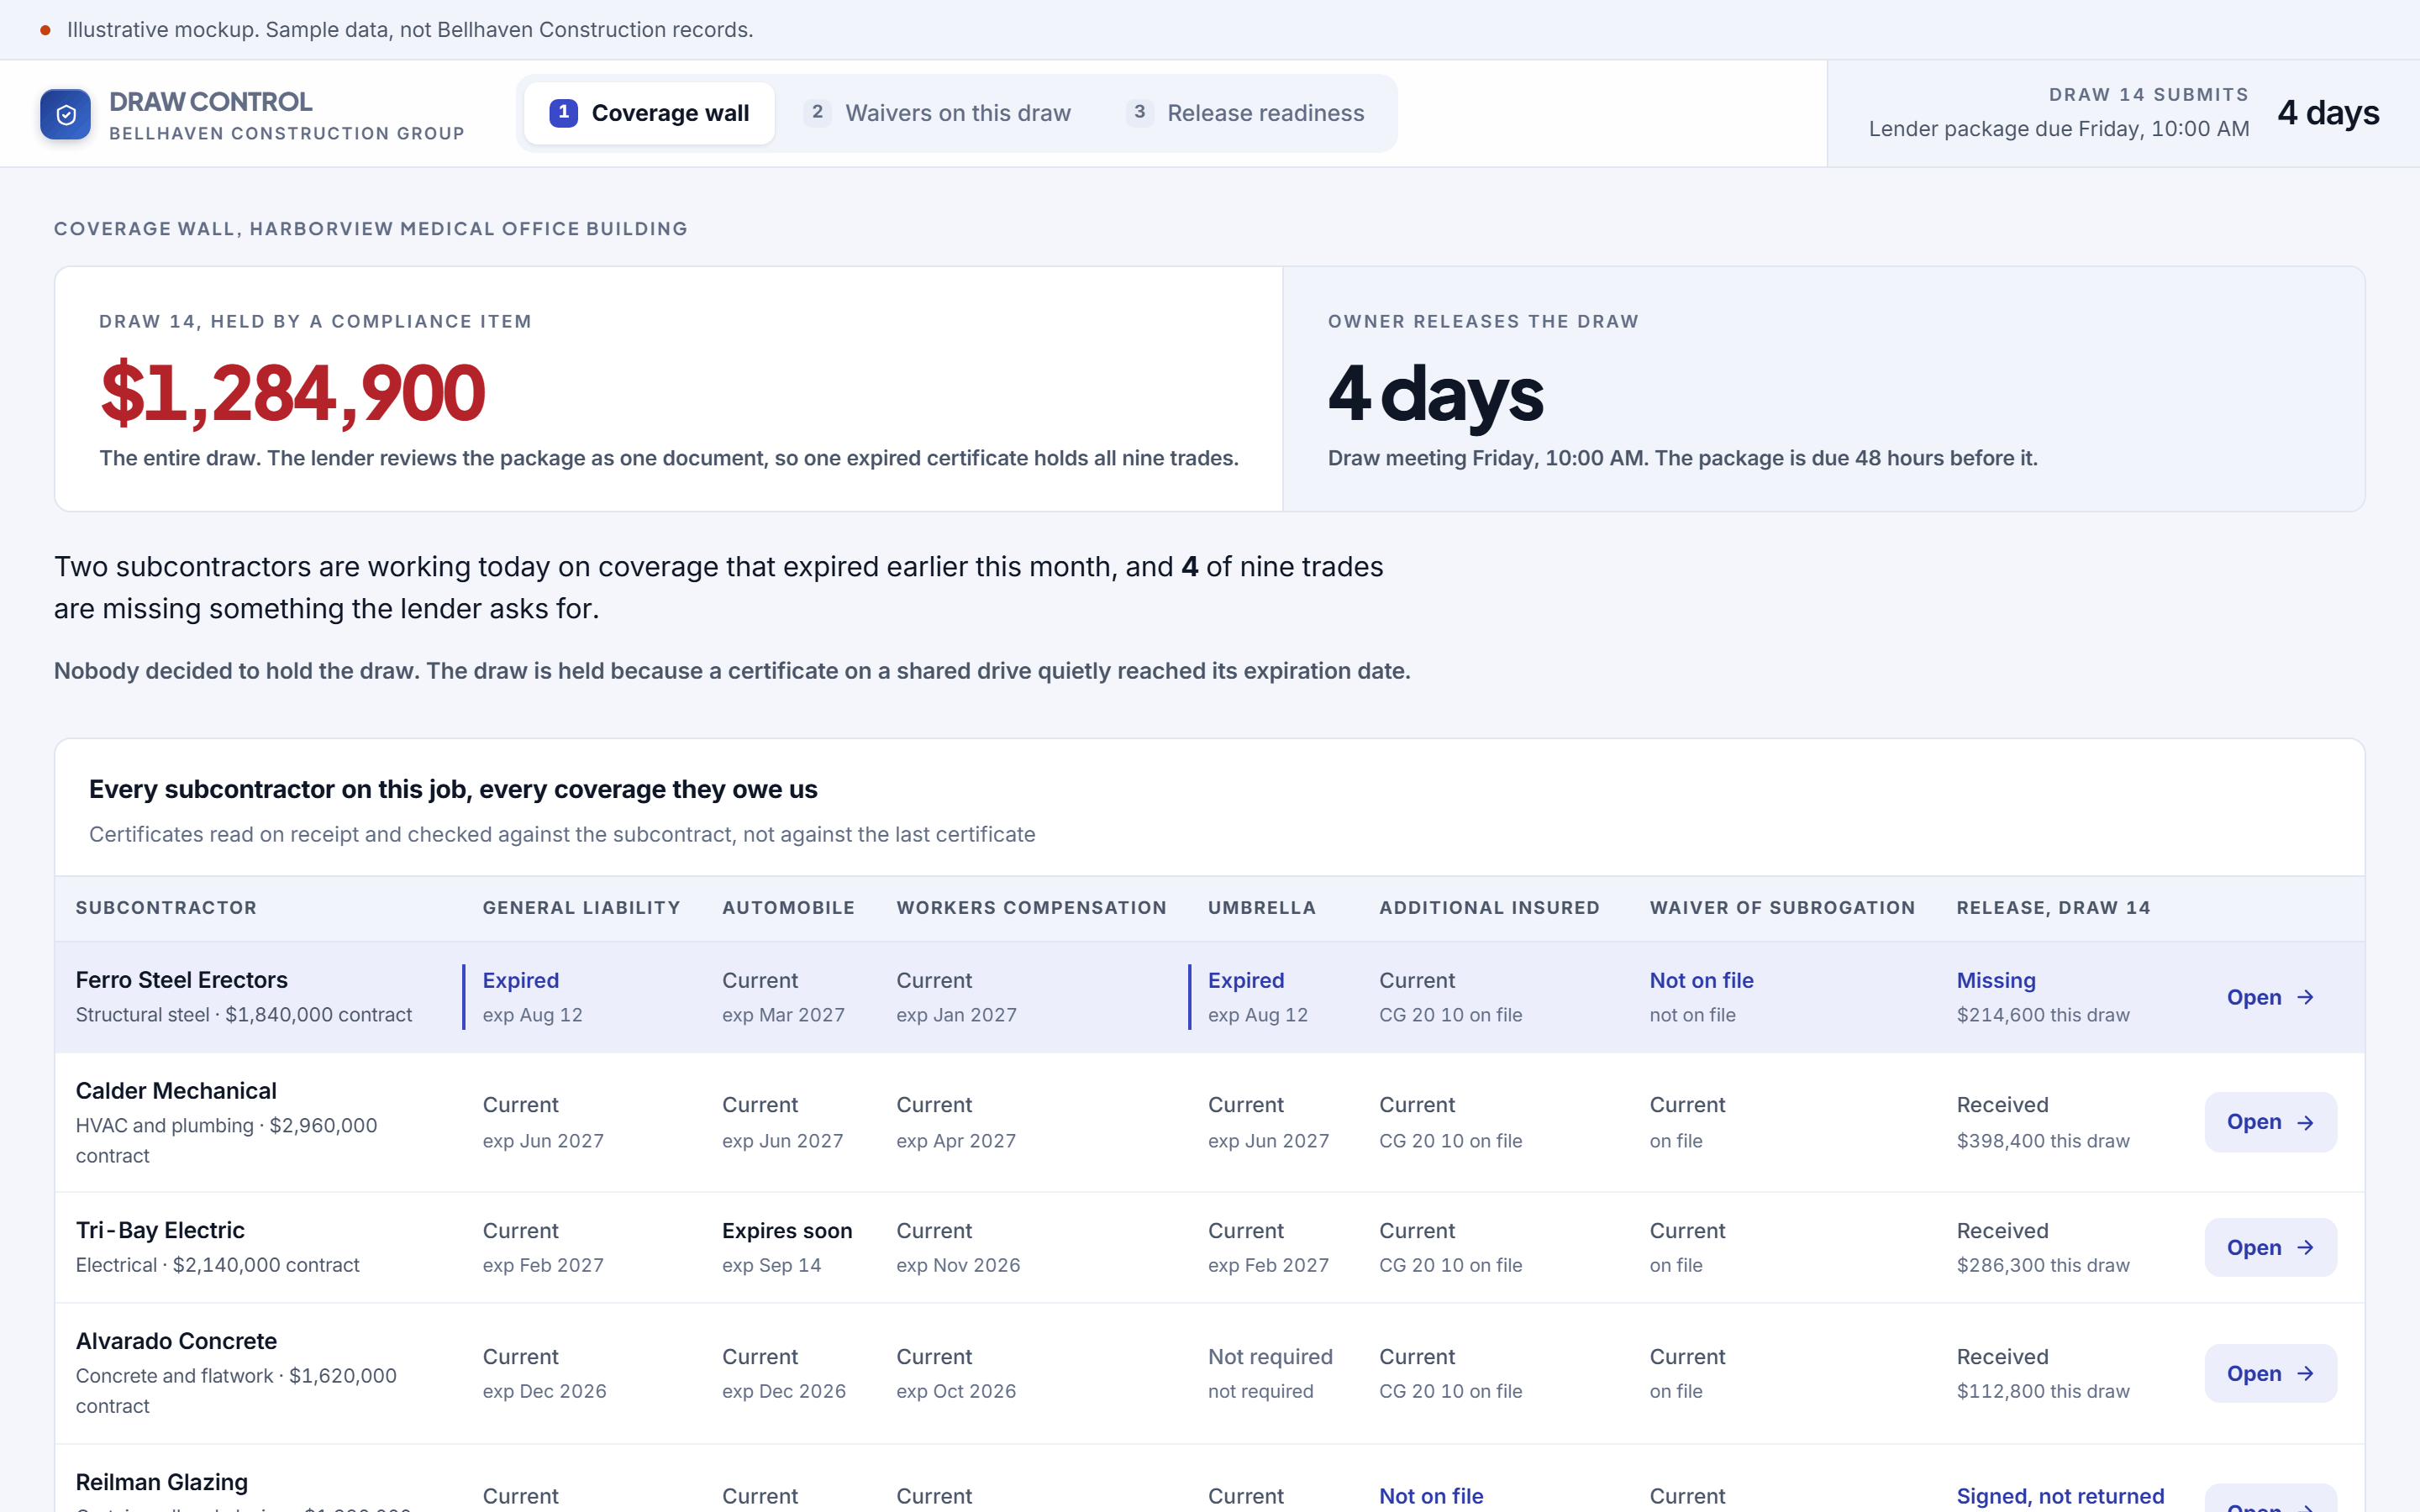Click the Waiver of Subrogation column header

click(x=1782, y=908)
